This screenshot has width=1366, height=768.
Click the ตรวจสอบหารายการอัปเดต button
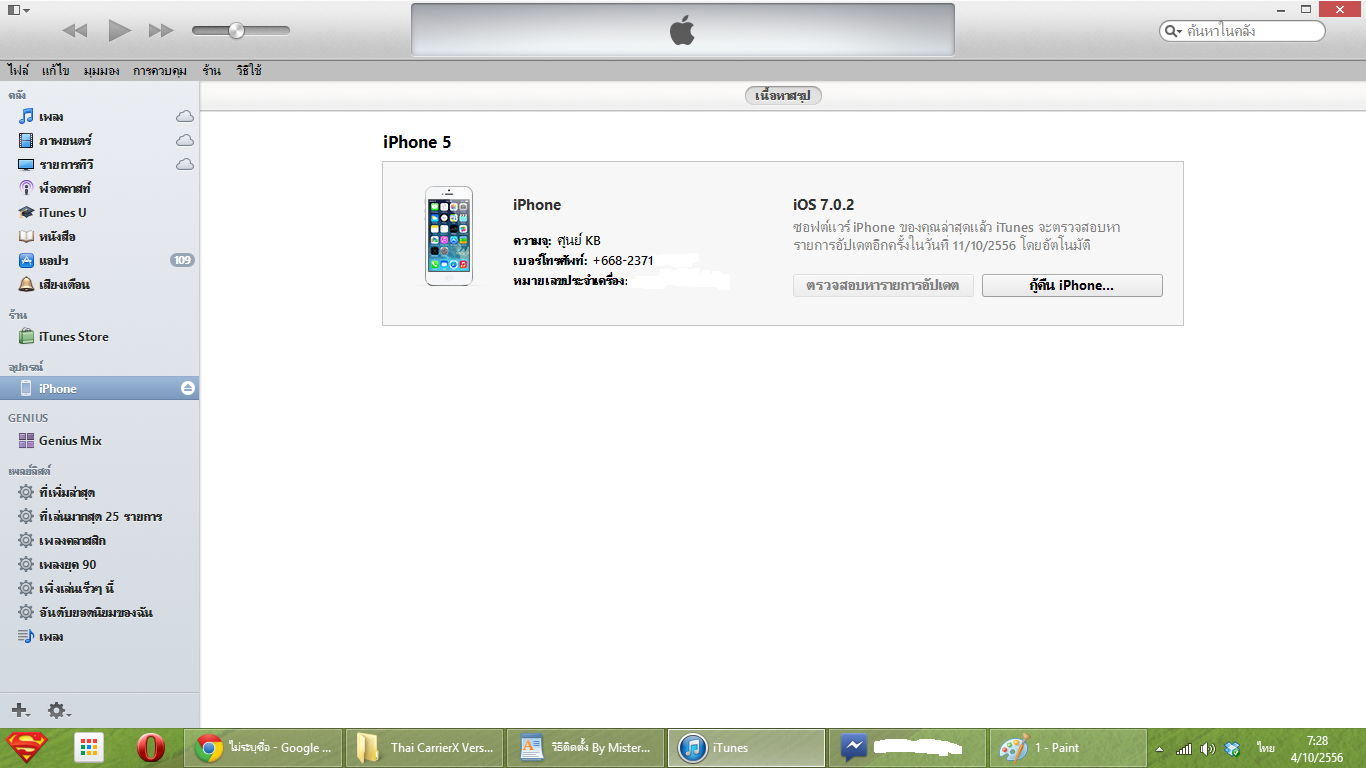coord(883,286)
